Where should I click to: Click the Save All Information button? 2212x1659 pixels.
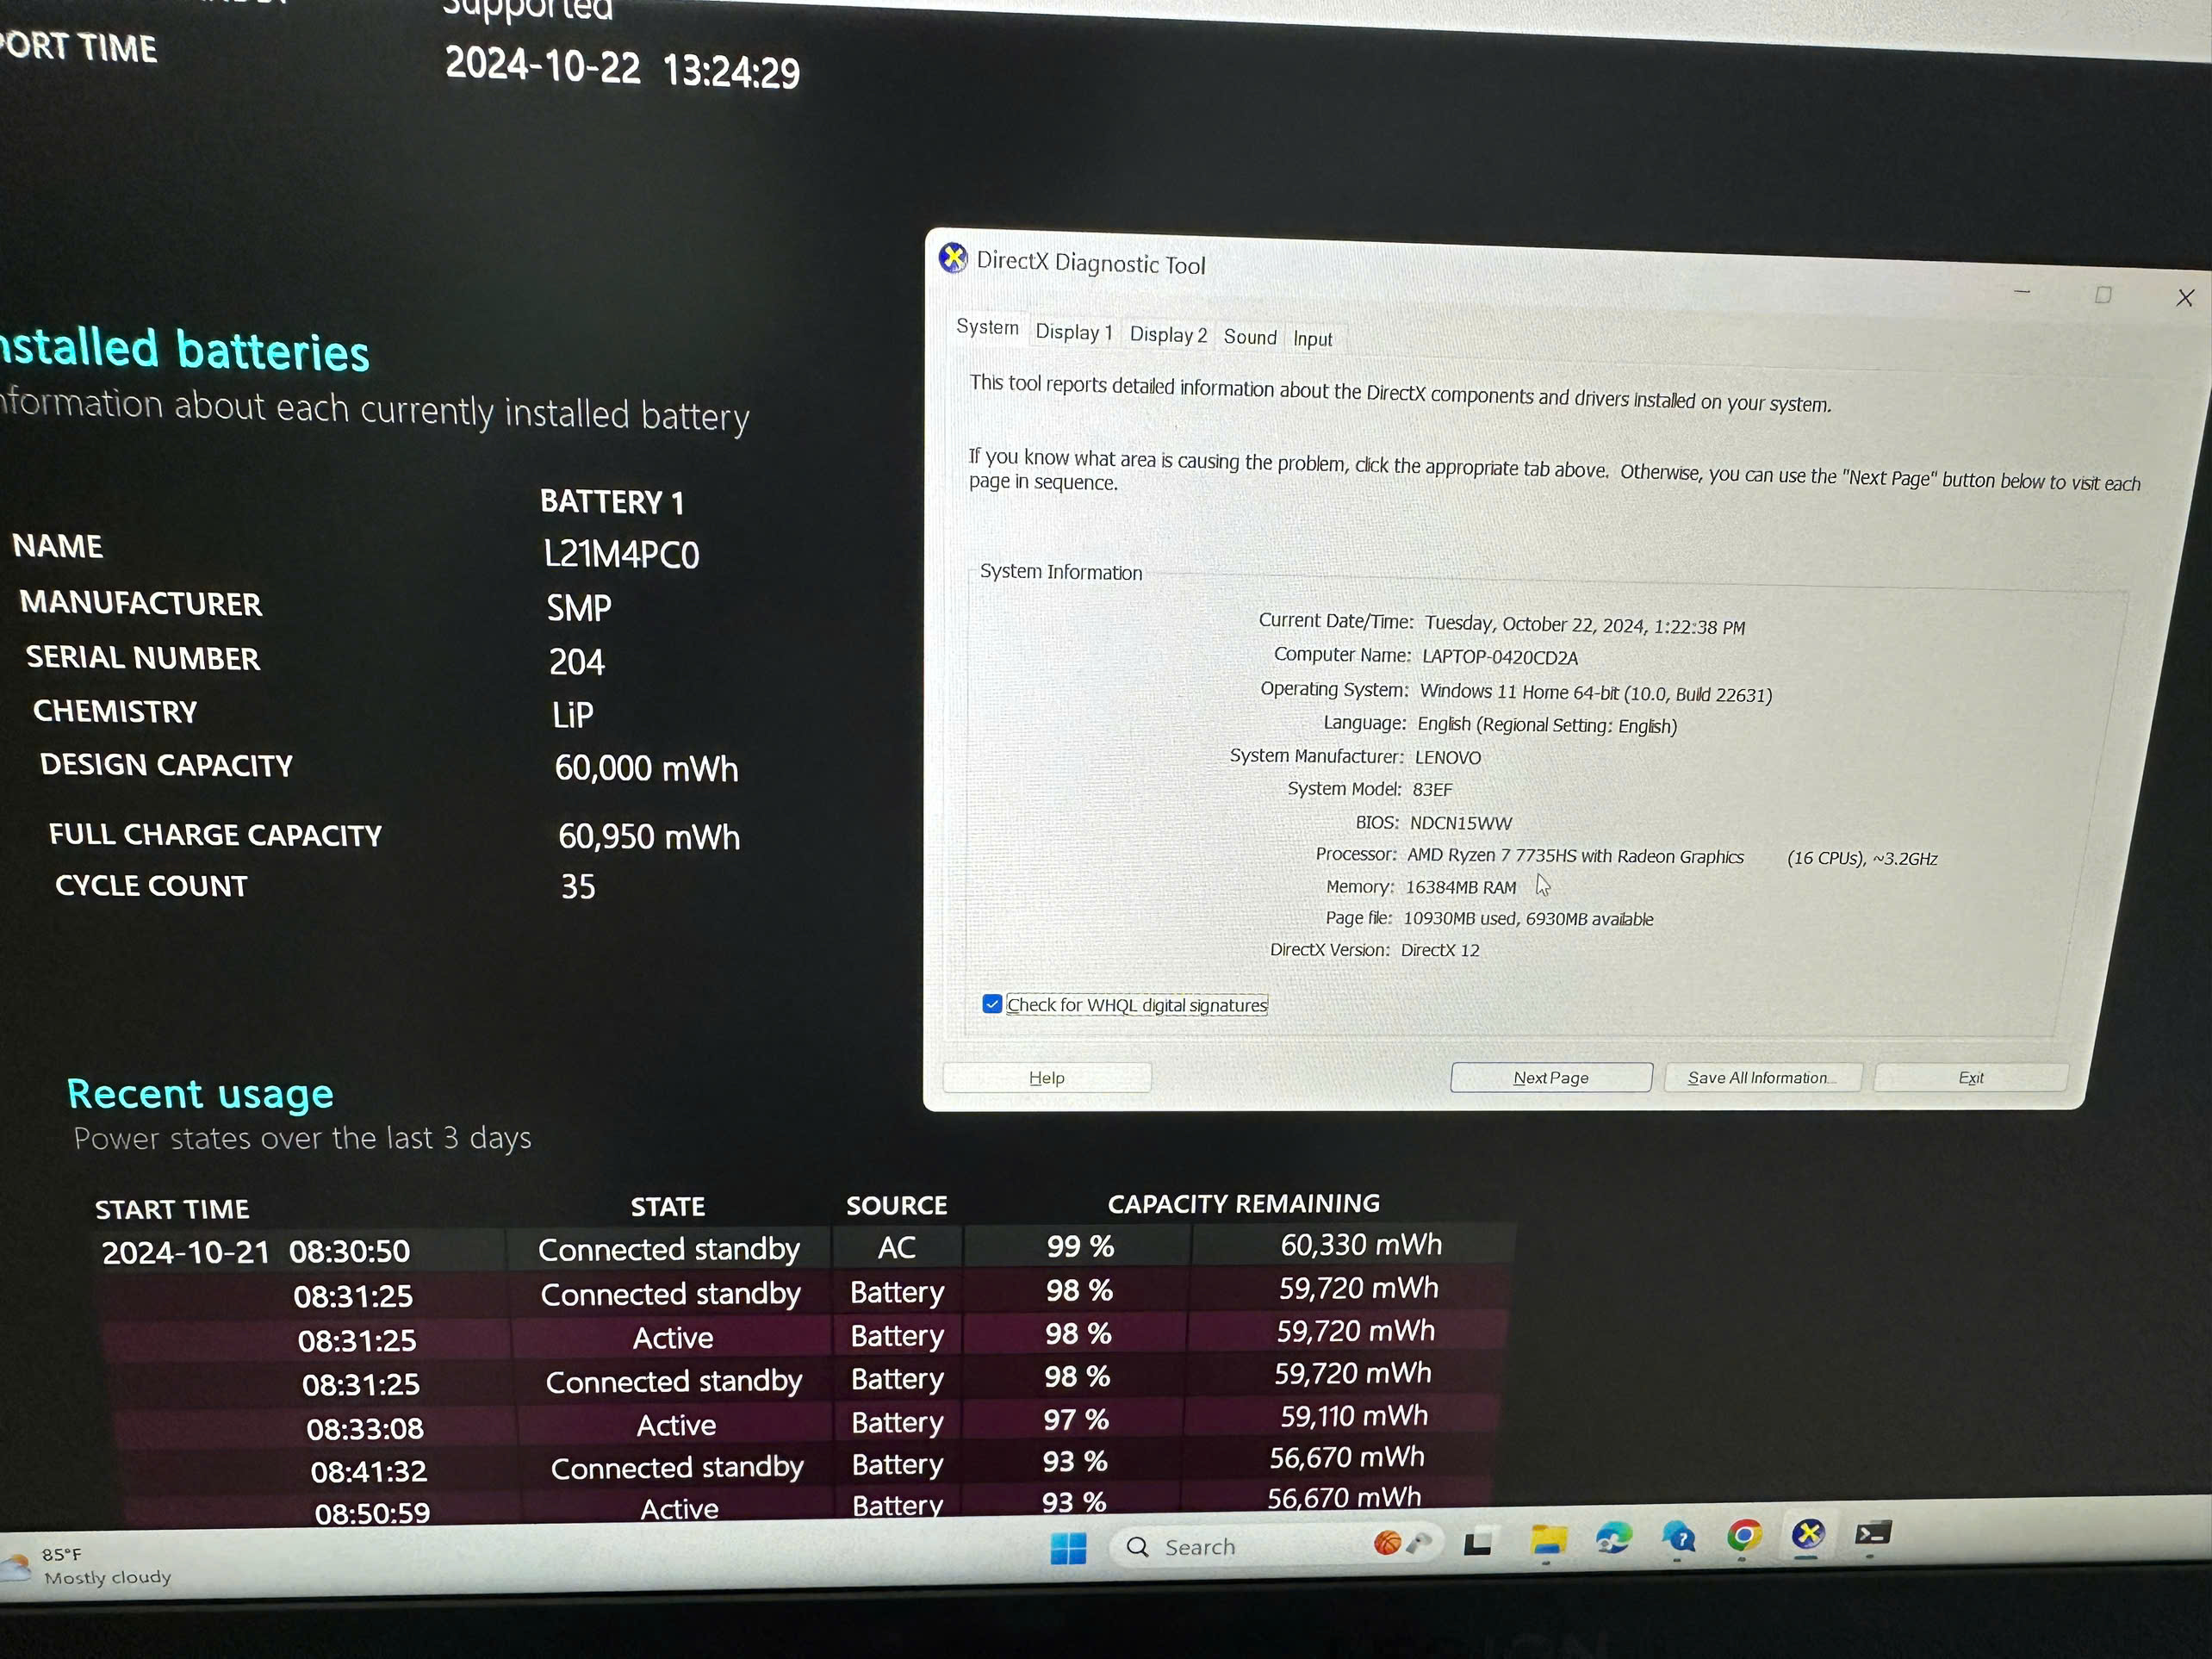point(1759,1077)
